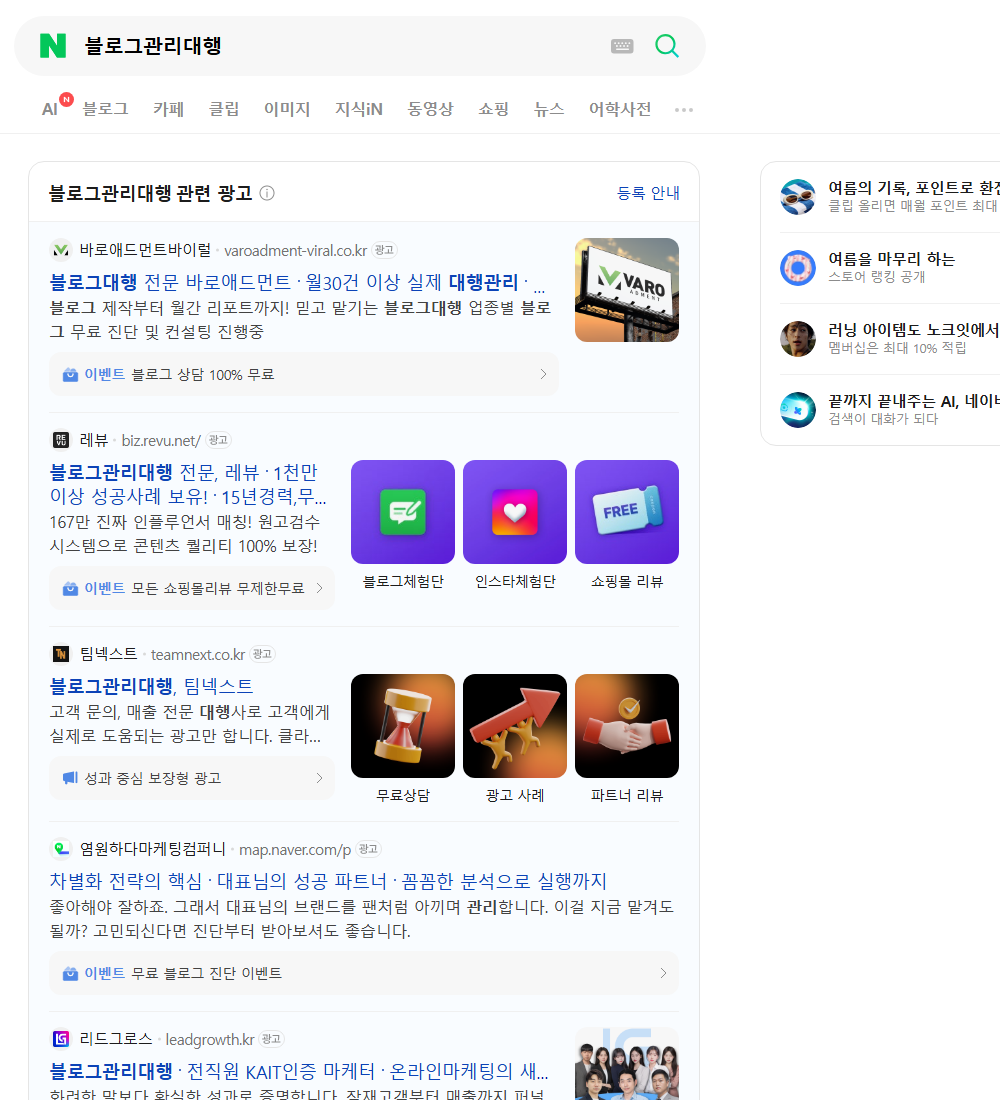Click the 바로애드먼트바이럴 favicon
This screenshot has height=1100, width=1000.
click(61, 250)
